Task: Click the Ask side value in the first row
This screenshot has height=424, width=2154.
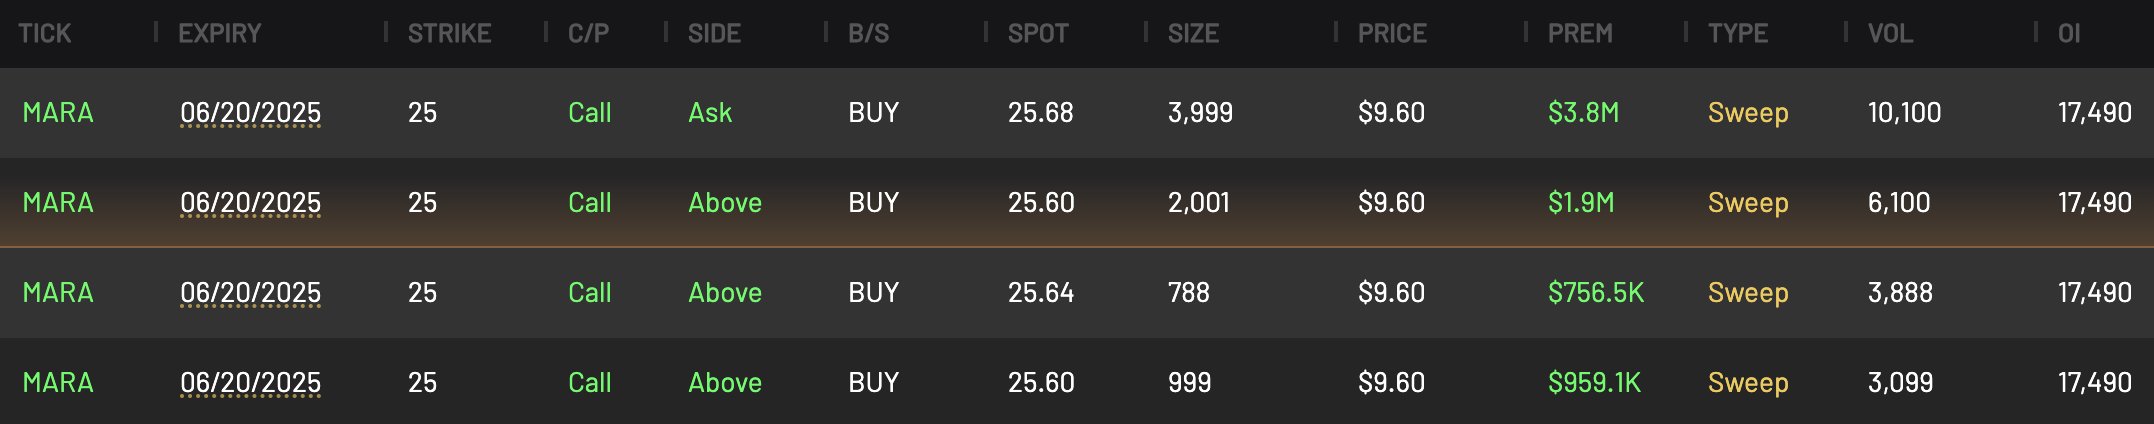Action: (x=710, y=113)
